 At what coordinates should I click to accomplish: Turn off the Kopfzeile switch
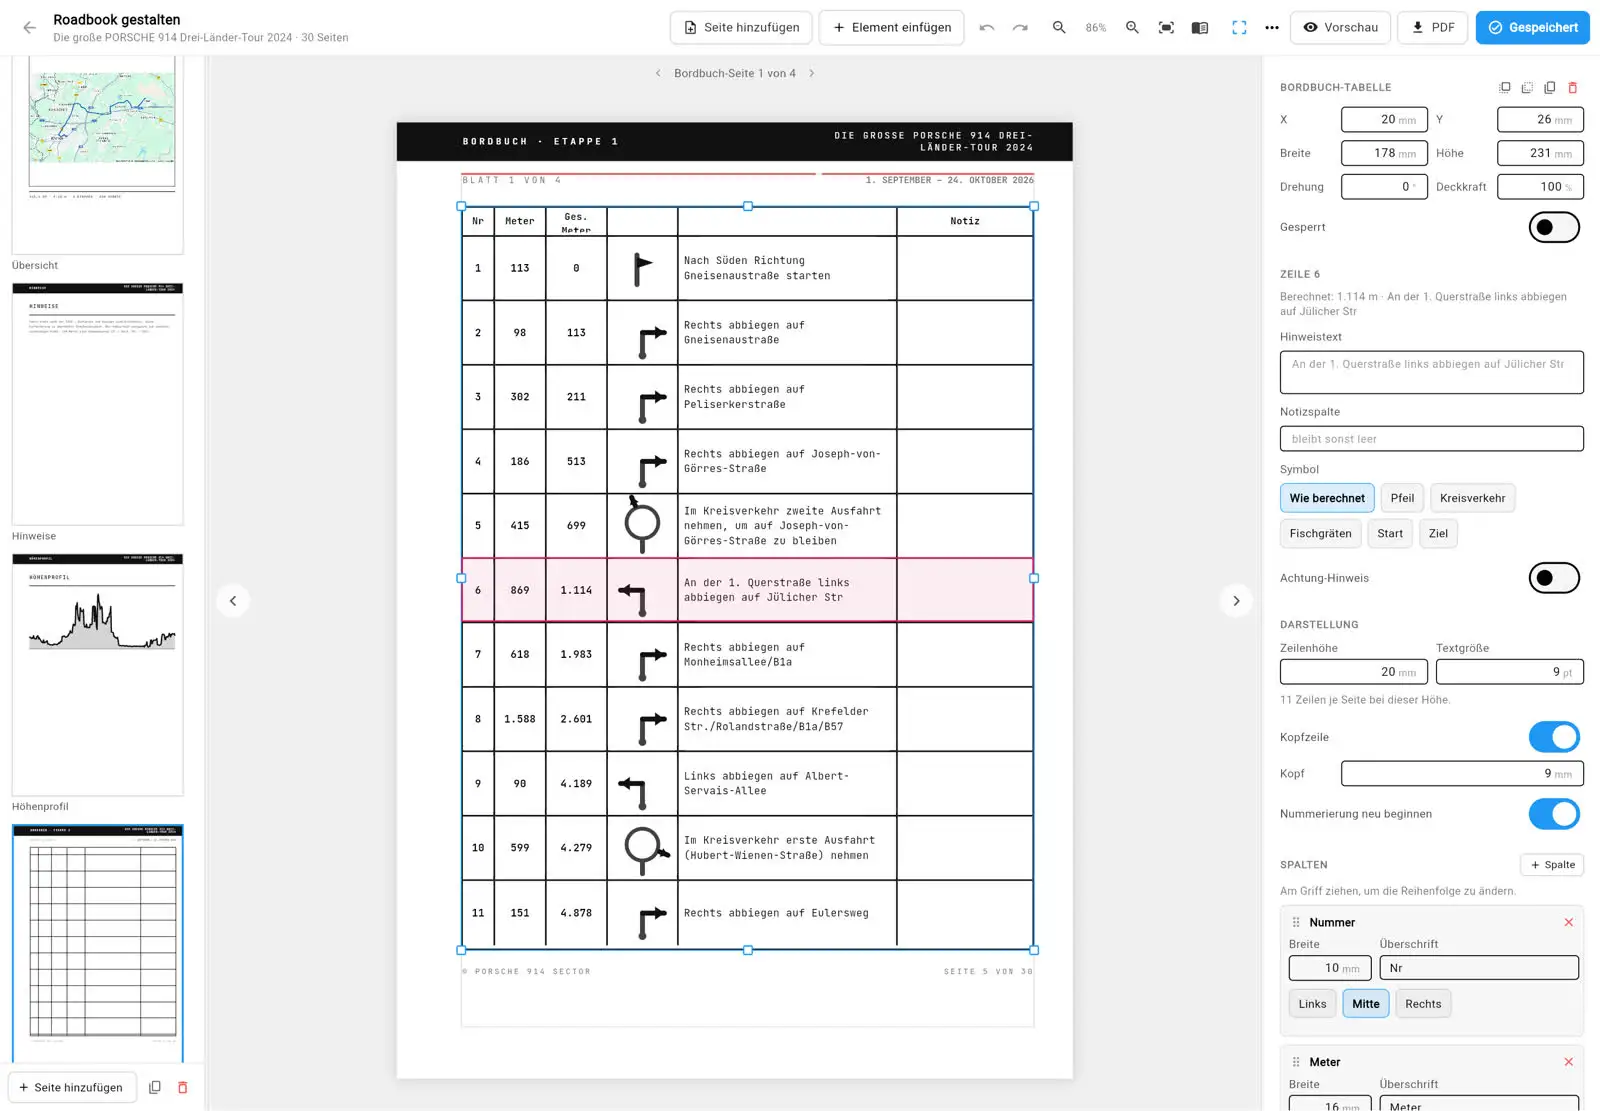(1554, 737)
